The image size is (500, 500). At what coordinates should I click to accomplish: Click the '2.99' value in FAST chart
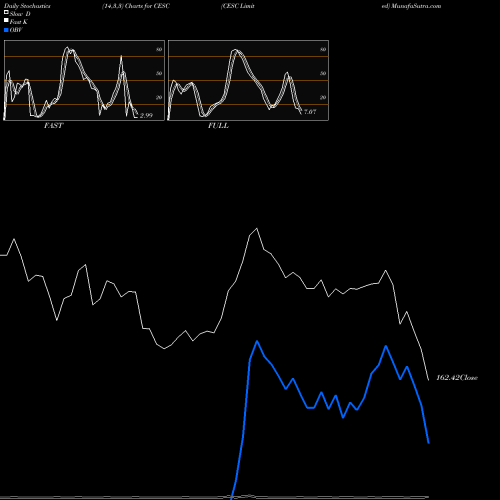pos(146,115)
